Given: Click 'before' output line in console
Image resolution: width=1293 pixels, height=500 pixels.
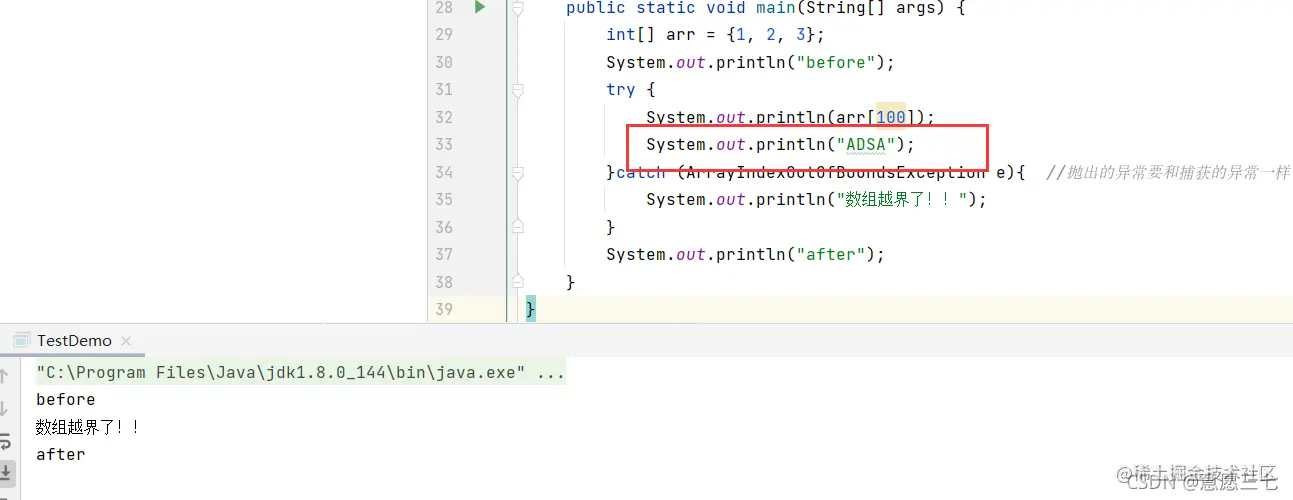Looking at the screenshot, I should pos(66,400).
